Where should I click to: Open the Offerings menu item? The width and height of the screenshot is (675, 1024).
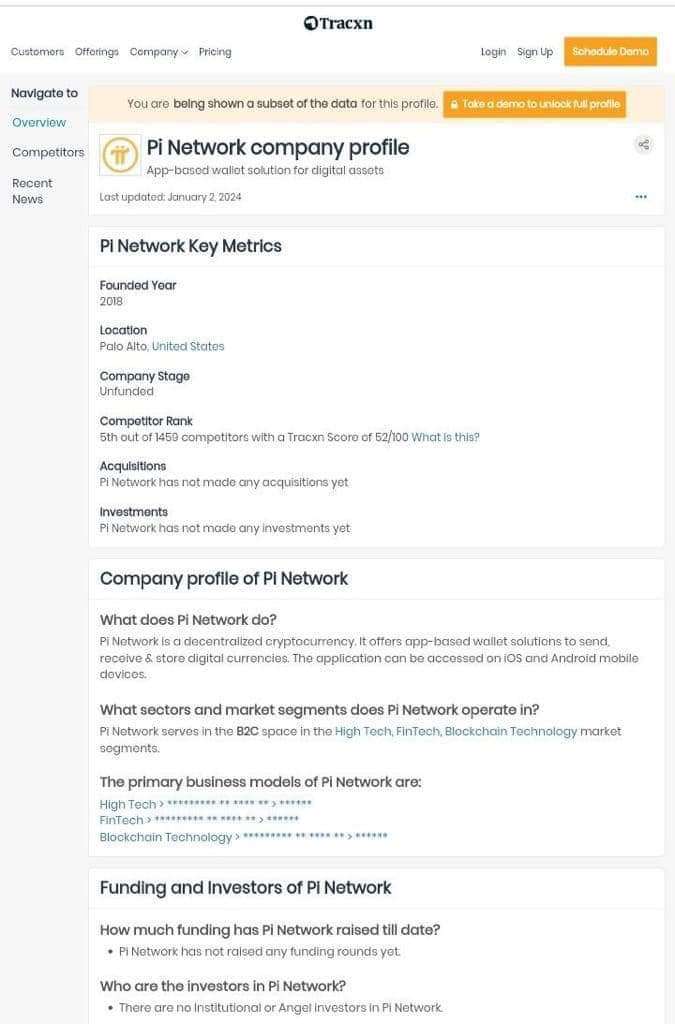(x=96, y=52)
